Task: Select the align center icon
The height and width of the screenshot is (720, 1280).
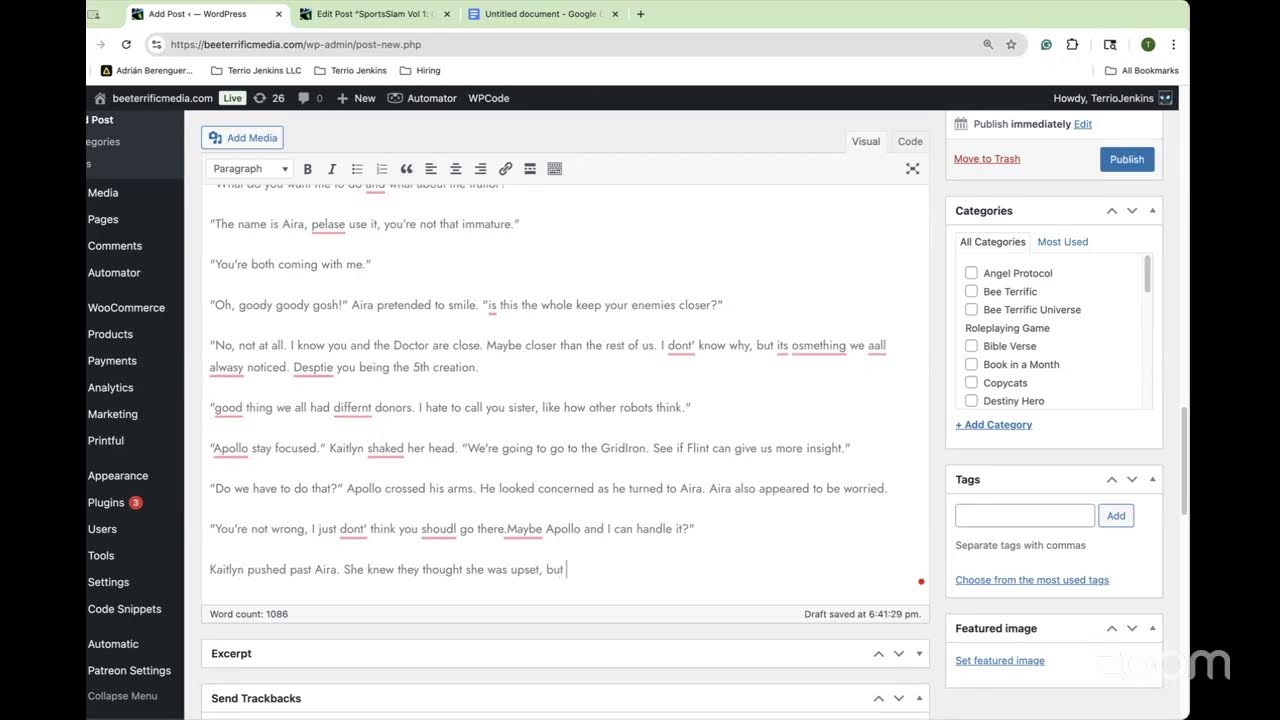Action: pos(455,168)
